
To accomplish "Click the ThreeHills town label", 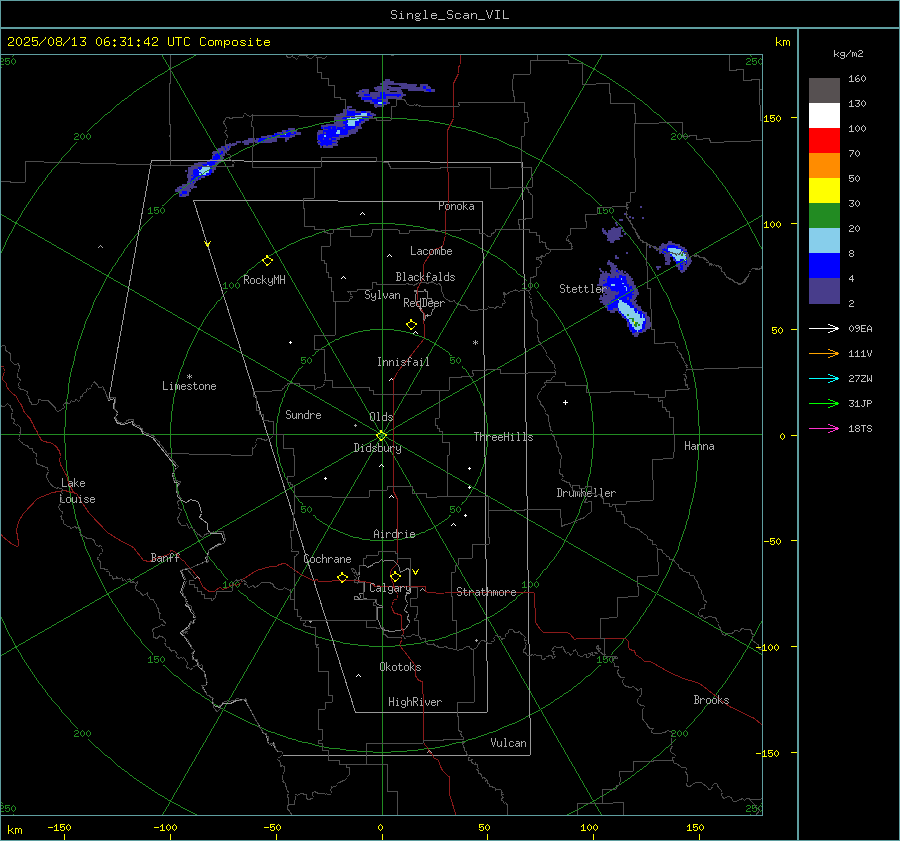I will [503, 437].
